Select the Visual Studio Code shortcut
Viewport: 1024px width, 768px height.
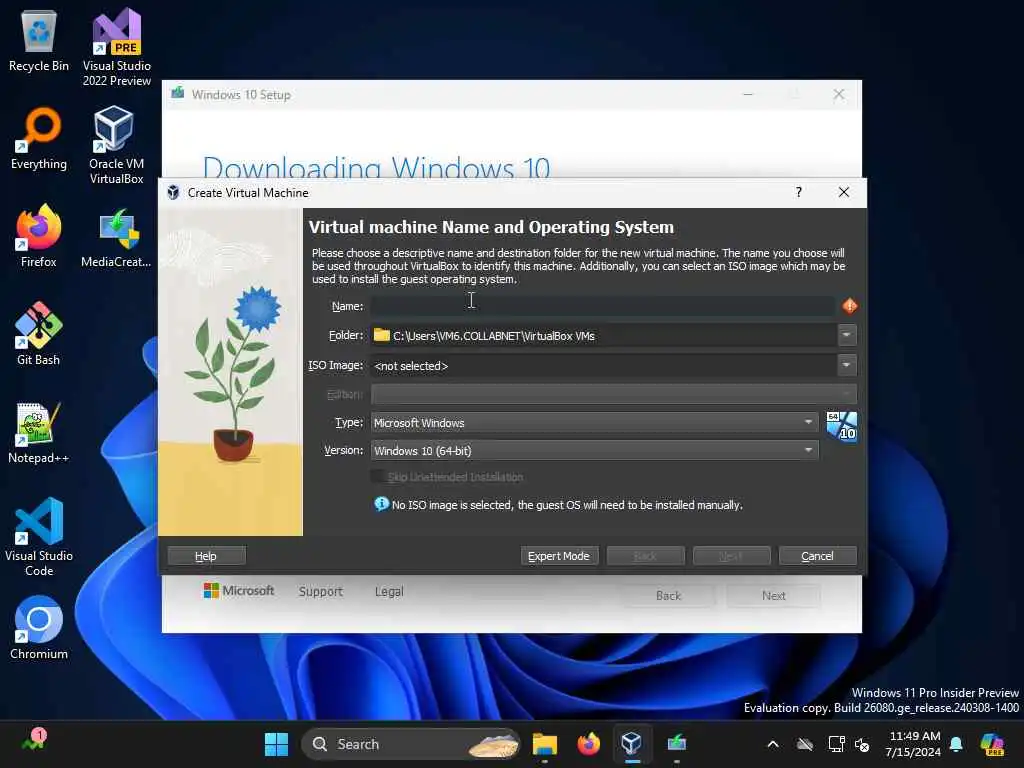[39, 537]
